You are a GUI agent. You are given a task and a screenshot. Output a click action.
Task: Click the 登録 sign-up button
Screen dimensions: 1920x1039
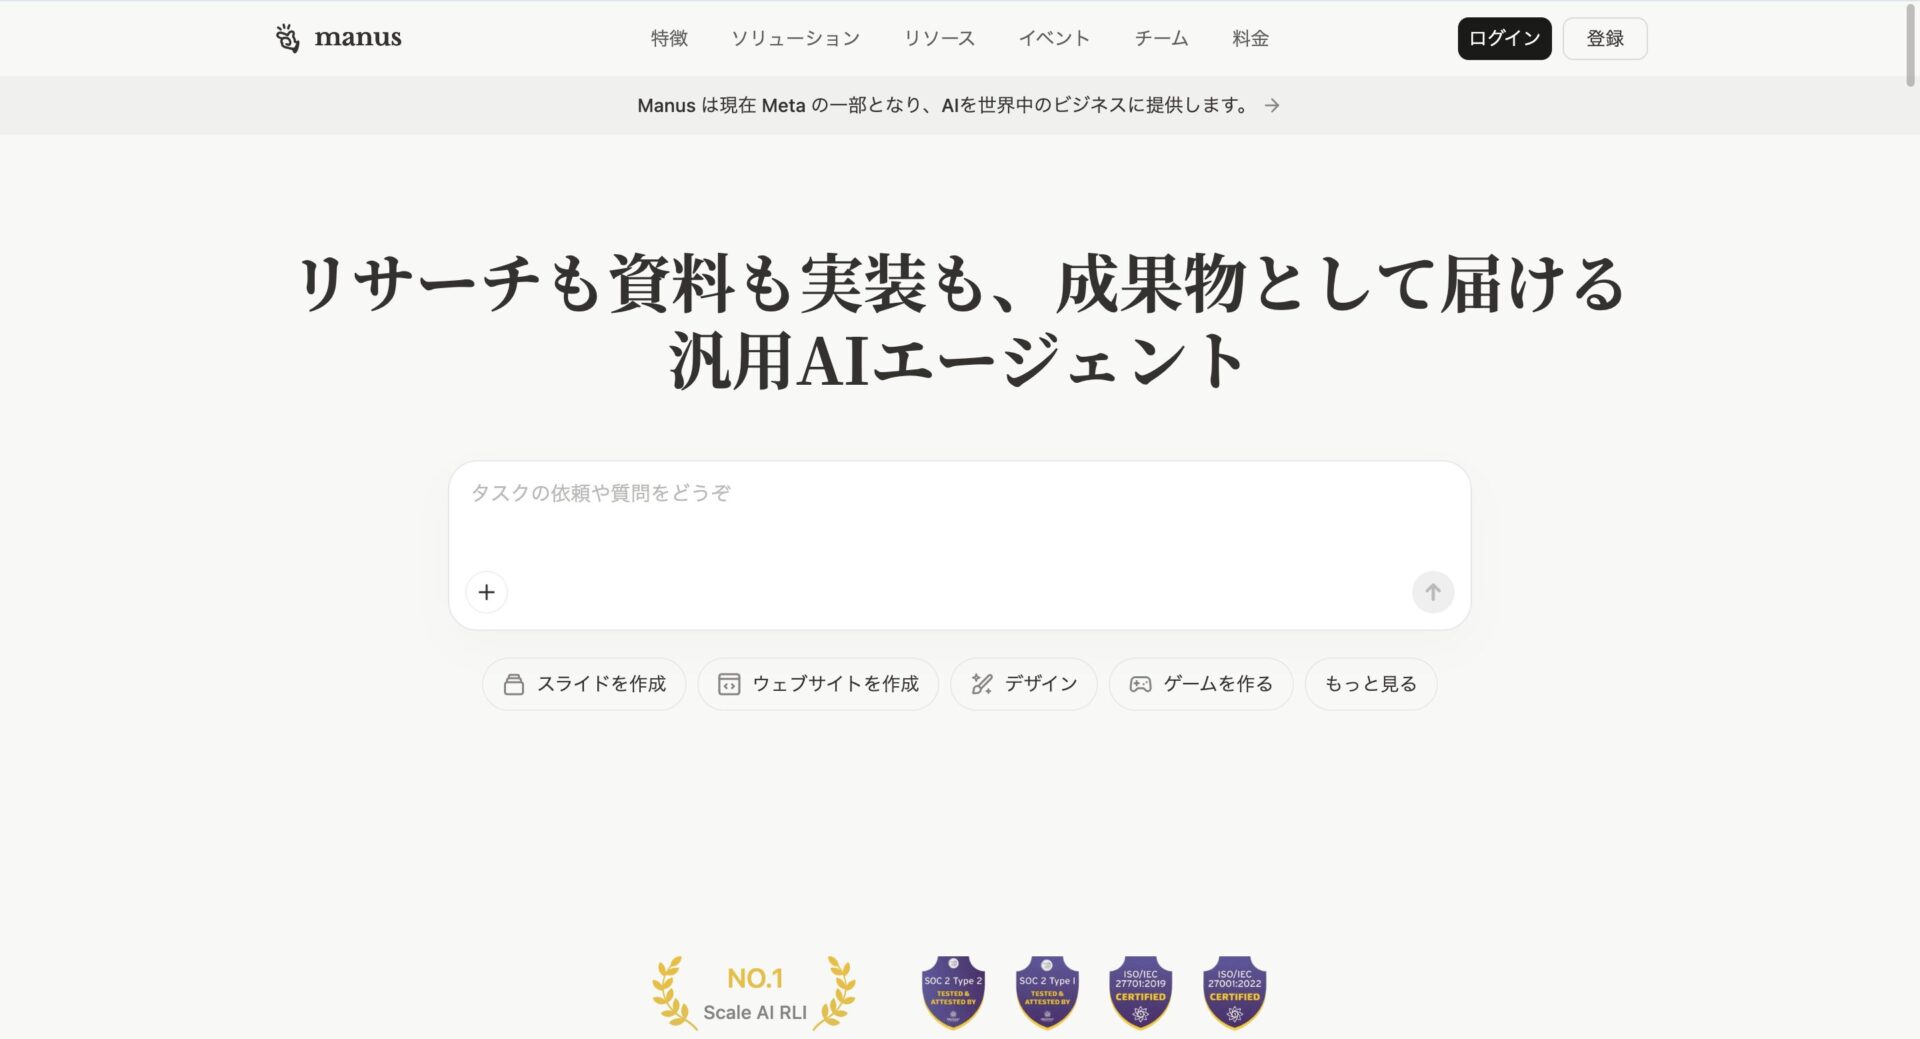1605,38
